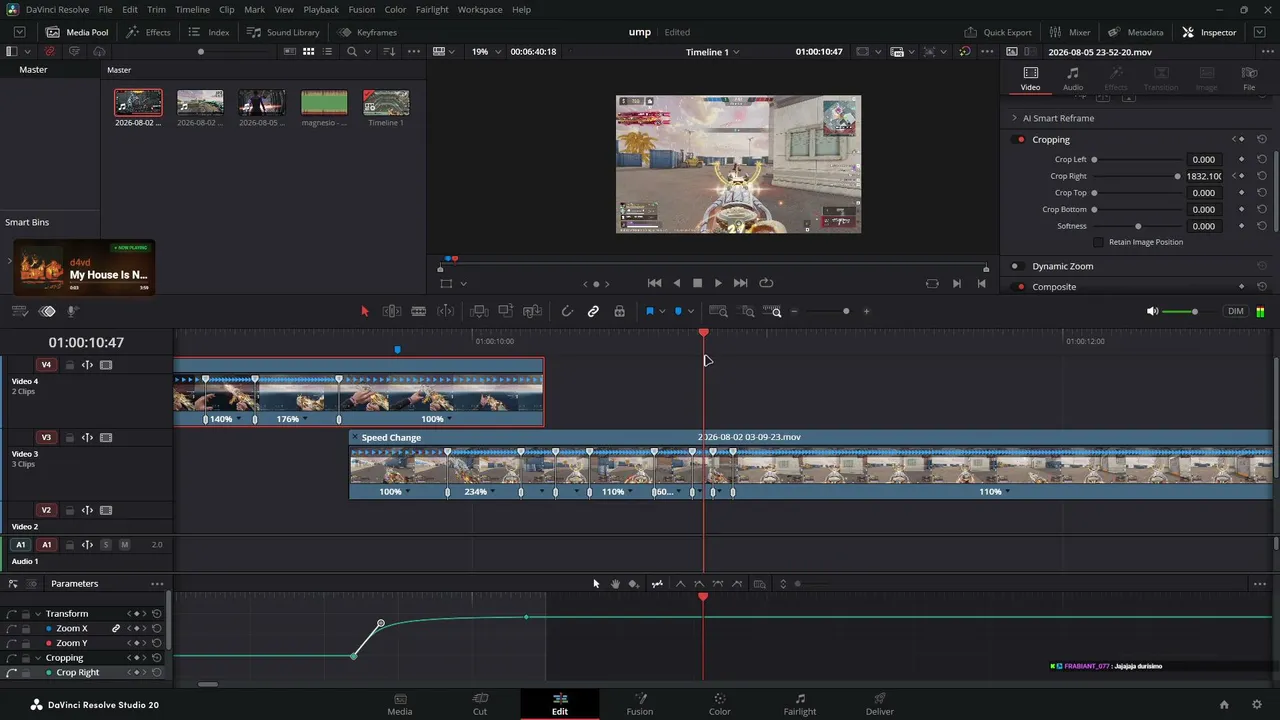
Task: Check the Retain Image Position checkbox
Action: click(1099, 242)
